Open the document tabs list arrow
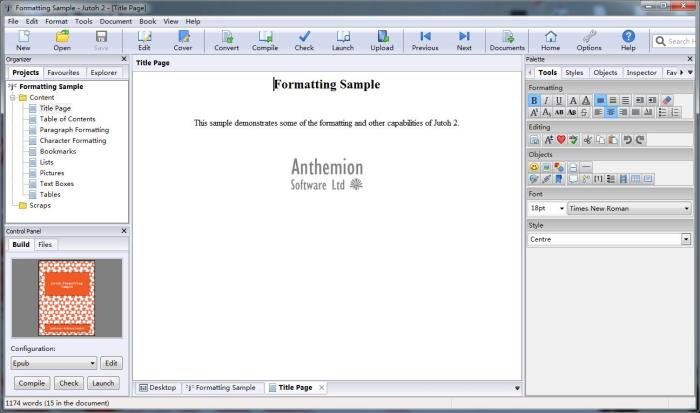Image resolution: width=700 pixels, height=413 pixels. (x=517, y=388)
